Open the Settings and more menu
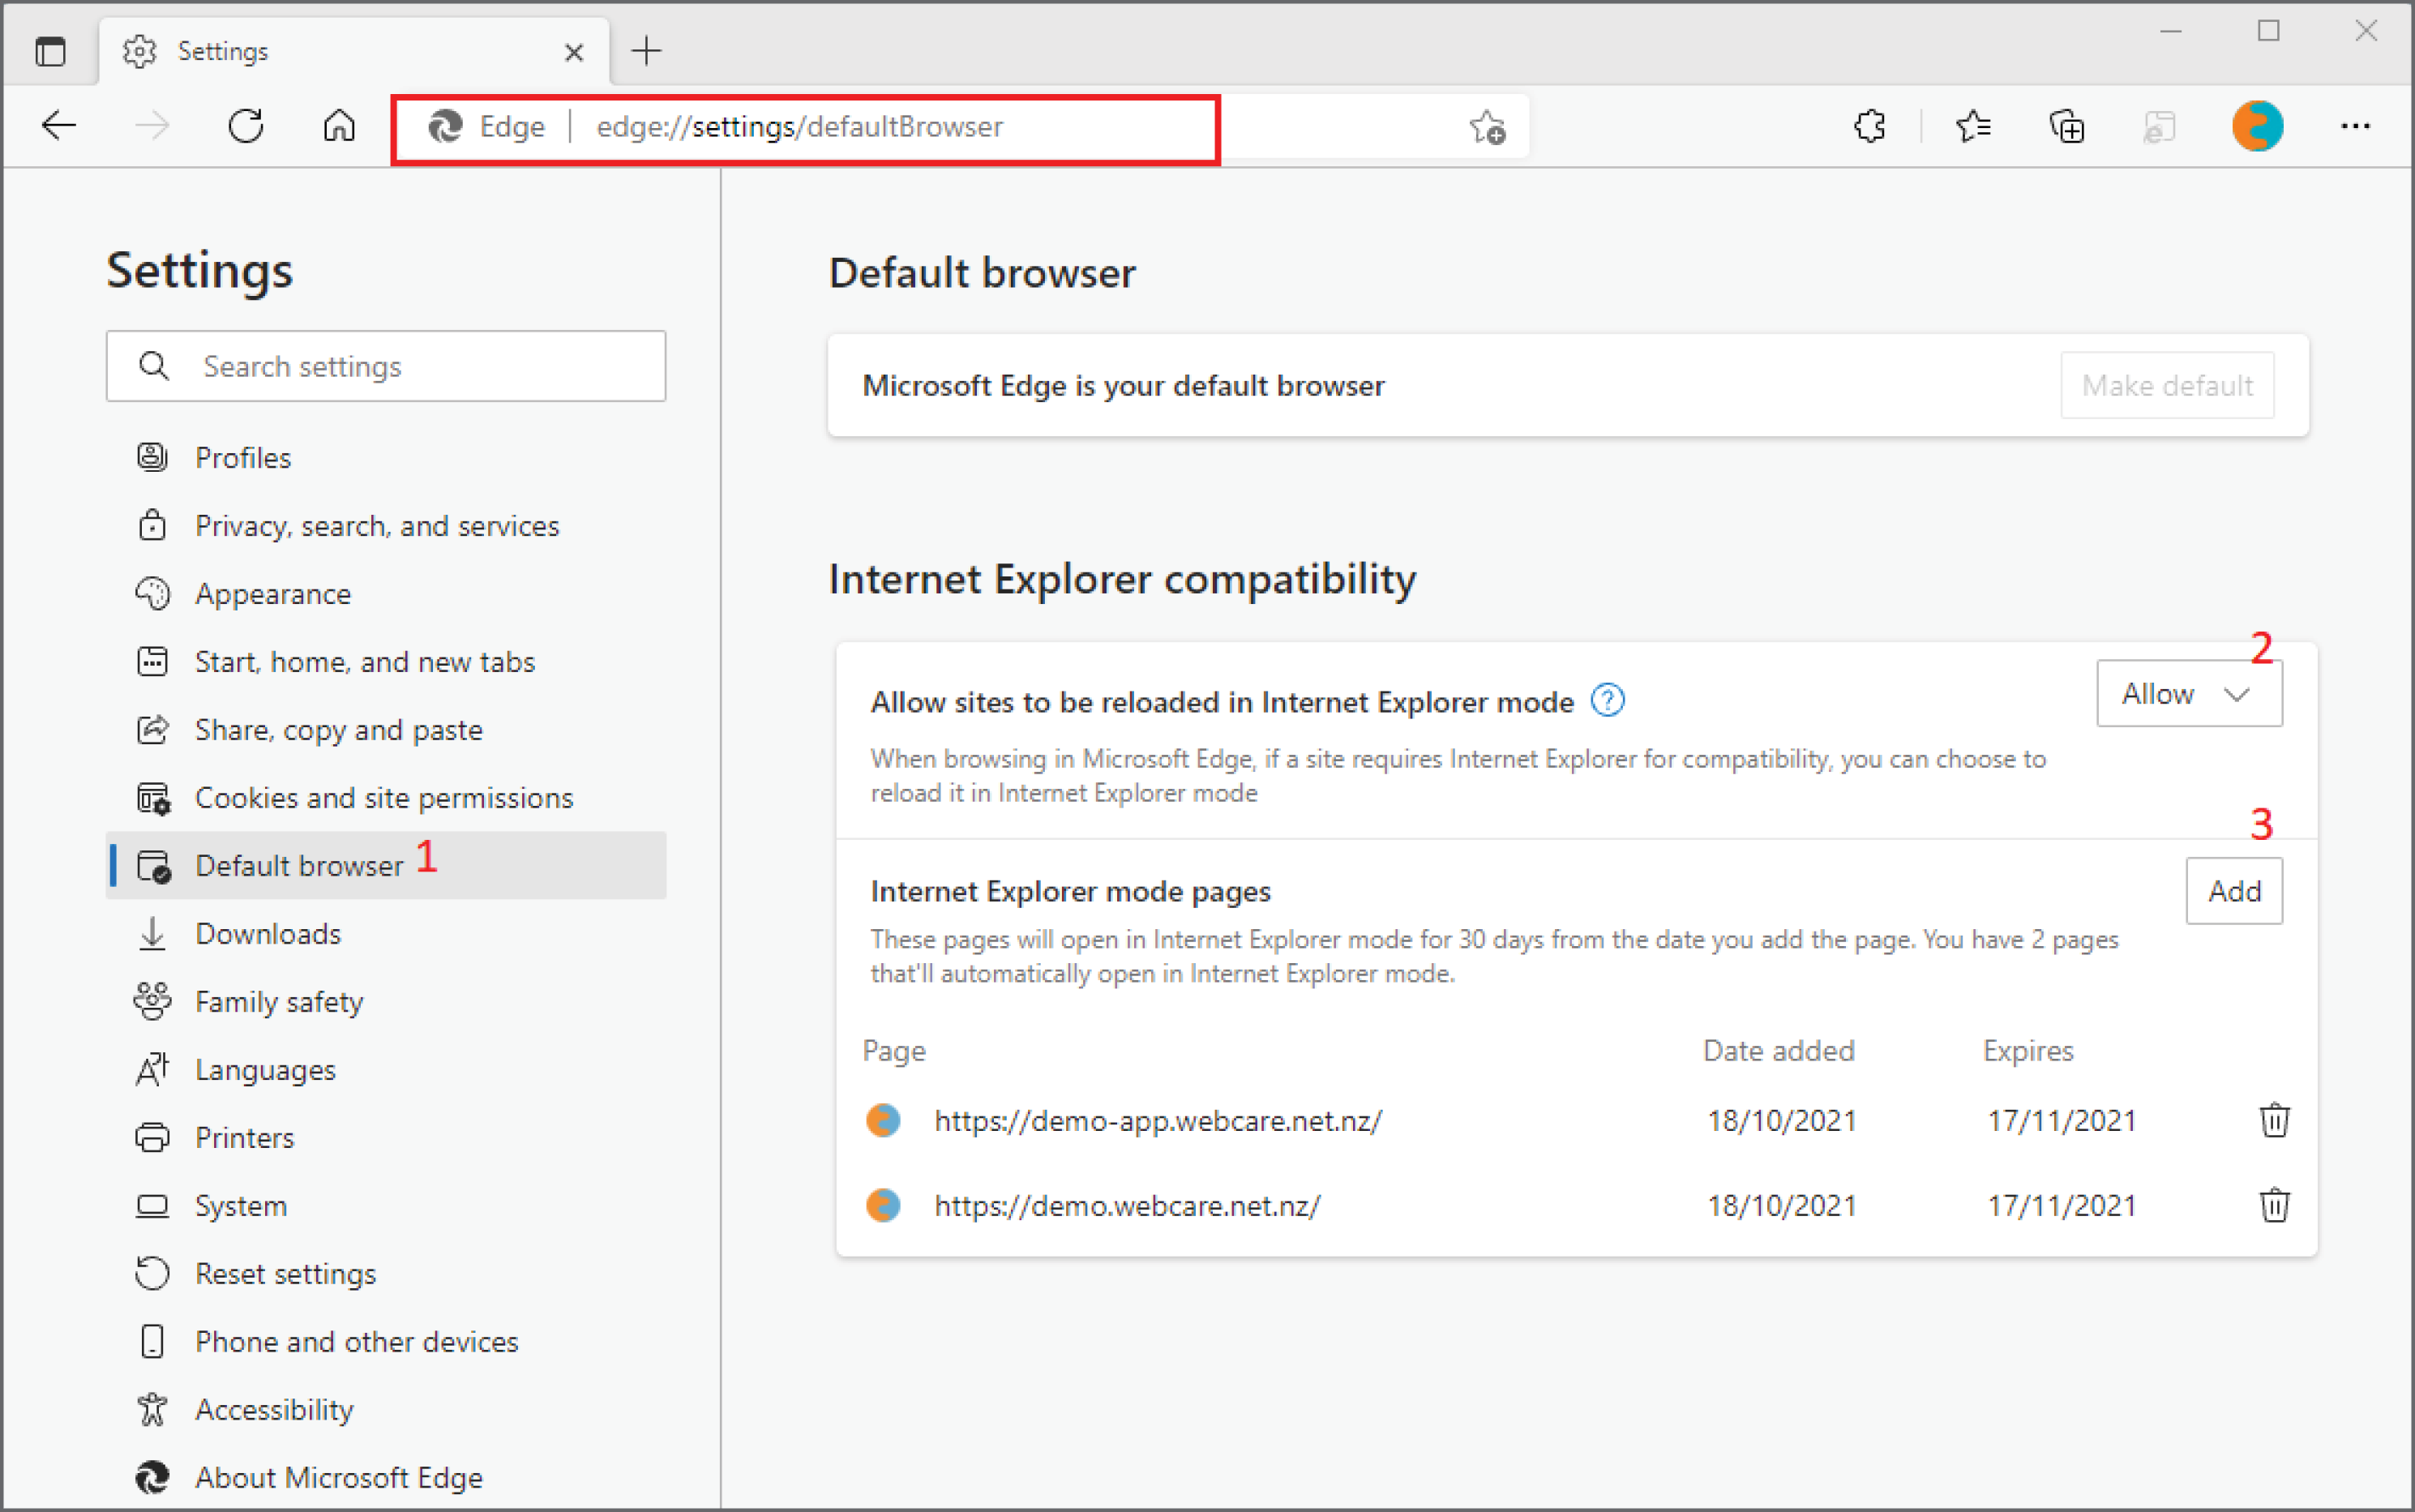 pyautogui.click(x=2357, y=126)
